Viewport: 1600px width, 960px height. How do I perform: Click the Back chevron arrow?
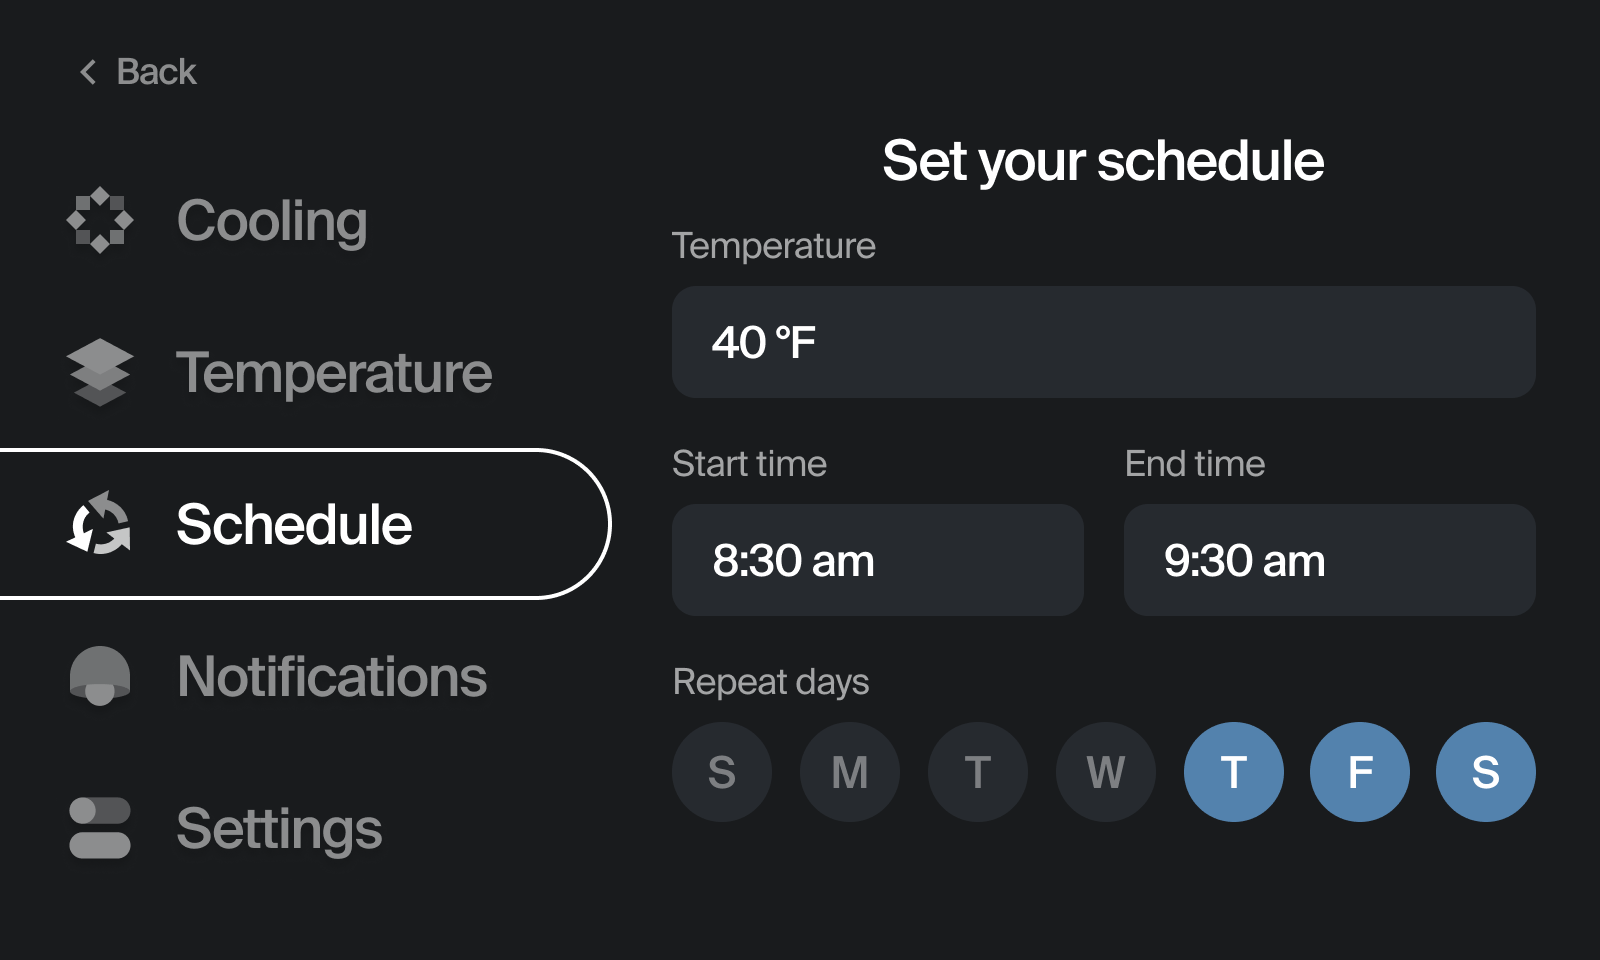pyautogui.click(x=88, y=72)
